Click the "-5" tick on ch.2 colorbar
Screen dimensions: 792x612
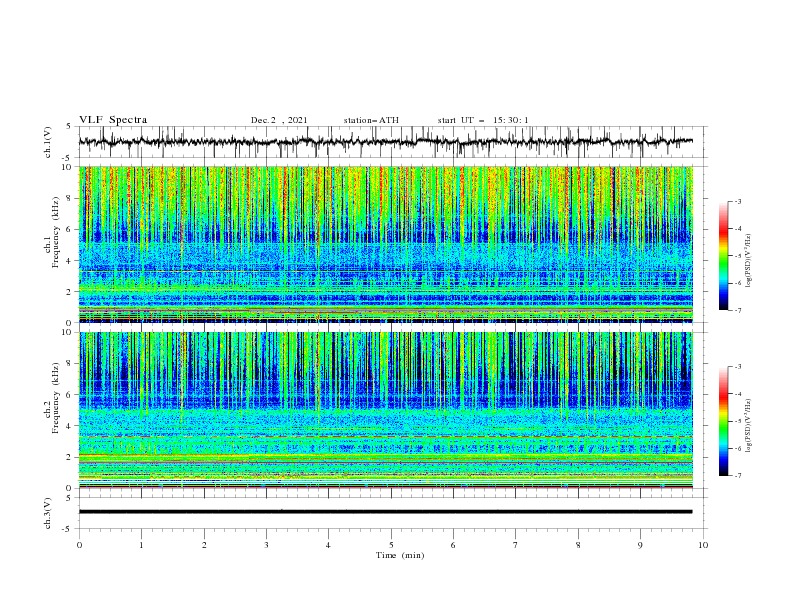pyautogui.click(x=737, y=421)
